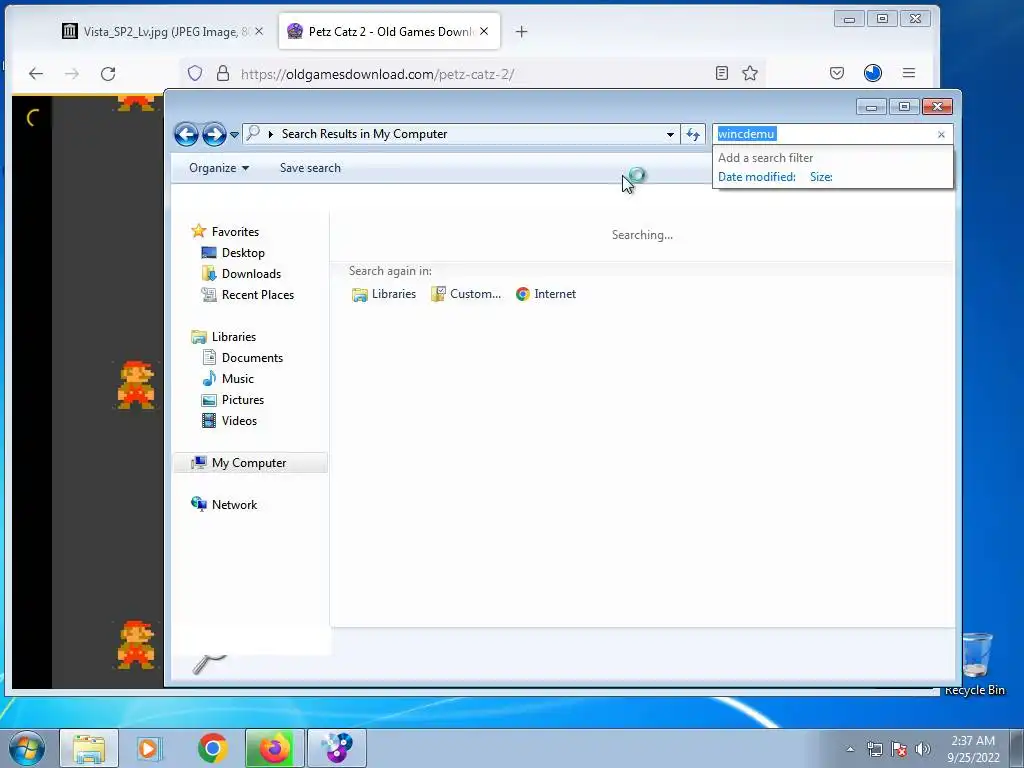Close the Petz Catz 2 tab
Screen dimensions: 1024x768
point(484,31)
